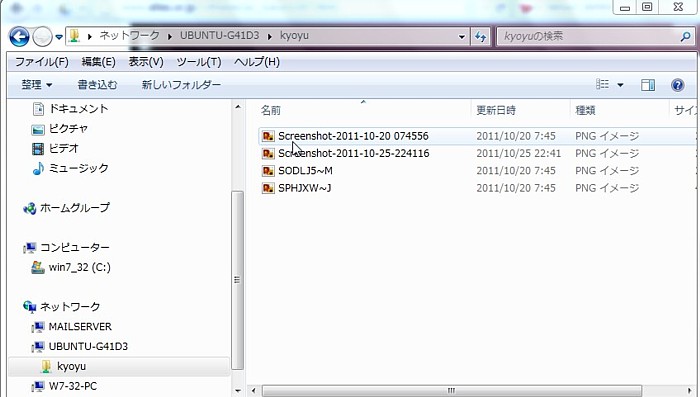This screenshot has height=397, width=700.
Task: Click the ドキュメント document icon
Action: pos(38,109)
